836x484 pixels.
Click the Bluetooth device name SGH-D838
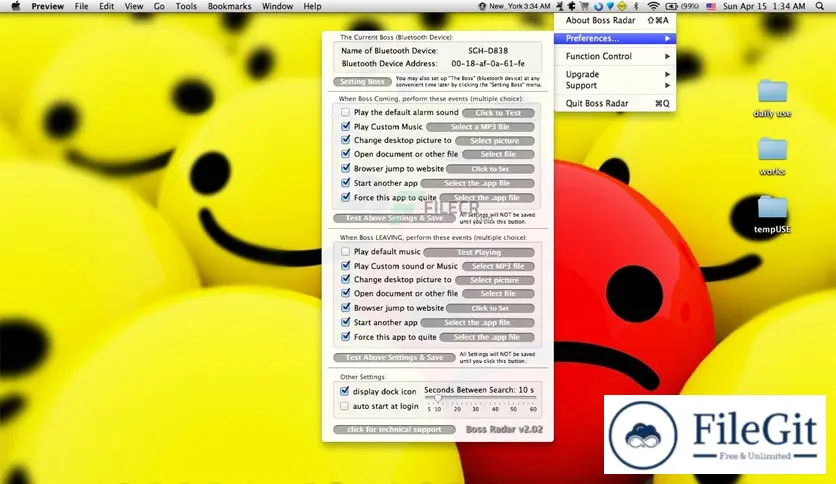click(488, 51)
